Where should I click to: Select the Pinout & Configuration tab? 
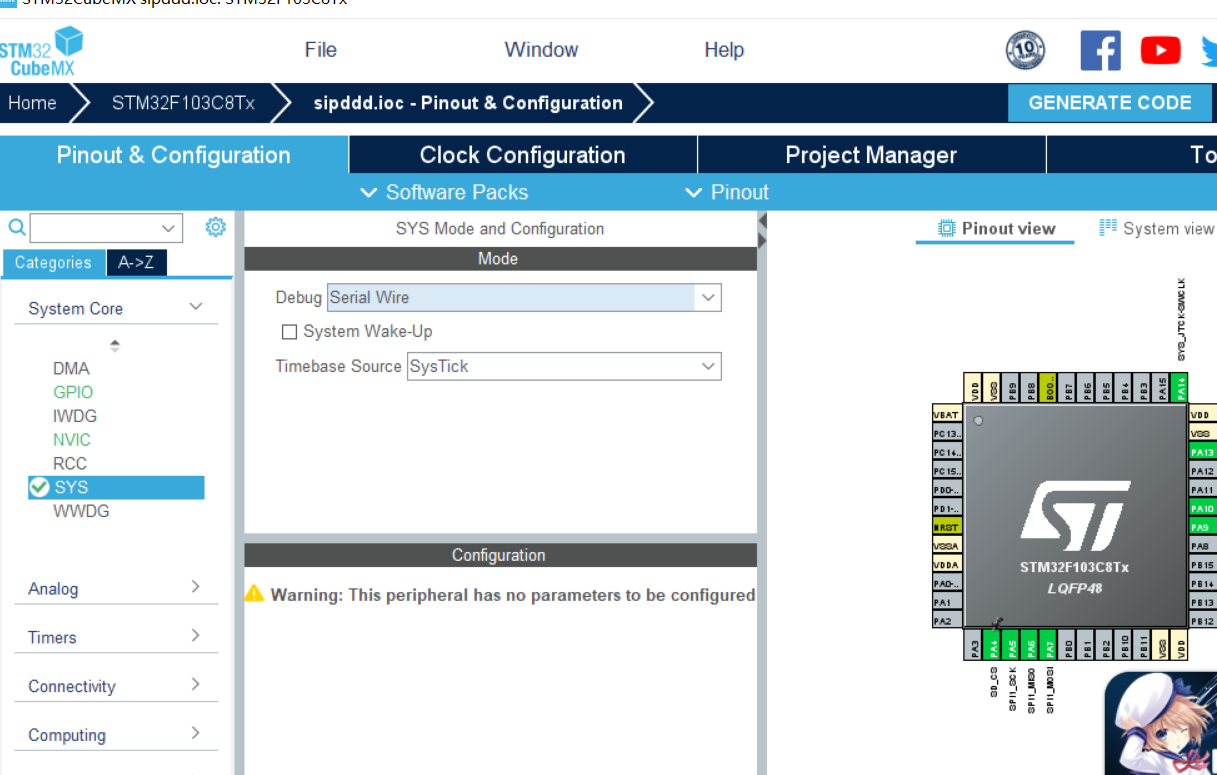click(x=174, y=155)
